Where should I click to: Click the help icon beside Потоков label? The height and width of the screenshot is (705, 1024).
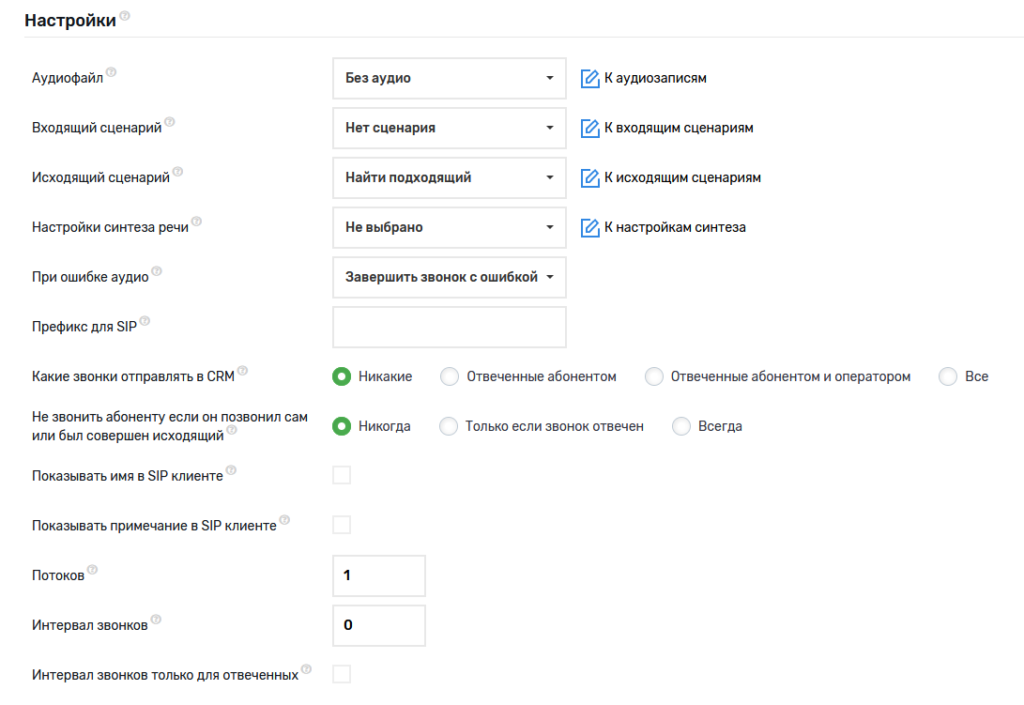pos(93,570)
